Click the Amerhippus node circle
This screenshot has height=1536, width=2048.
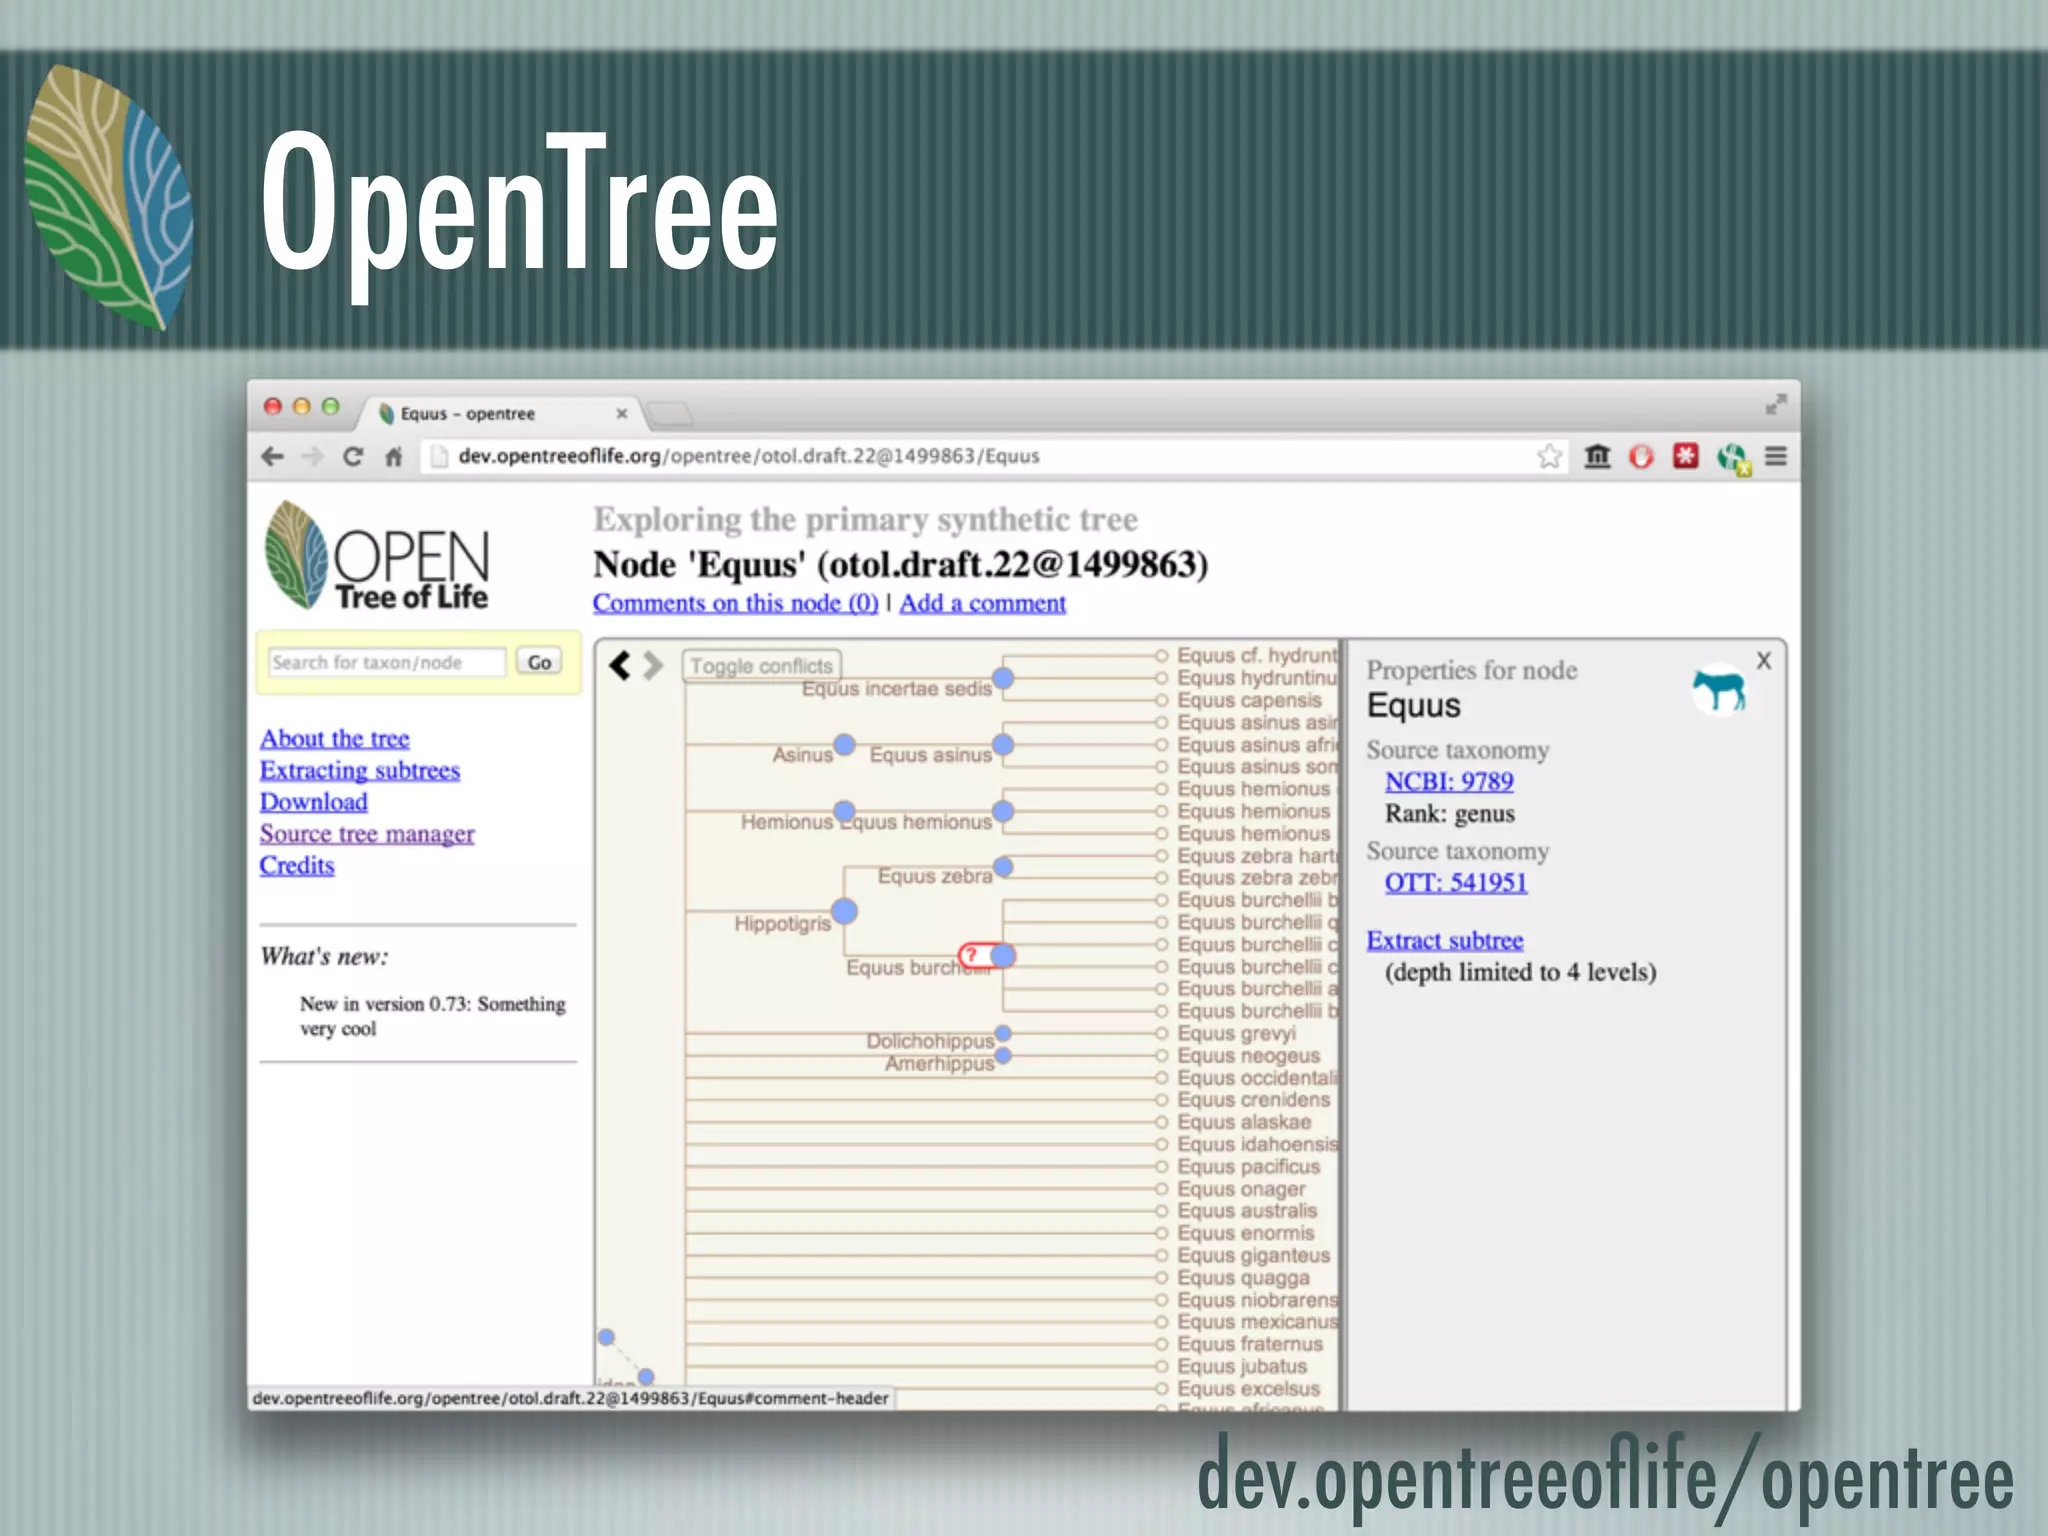point(1003,1055)
